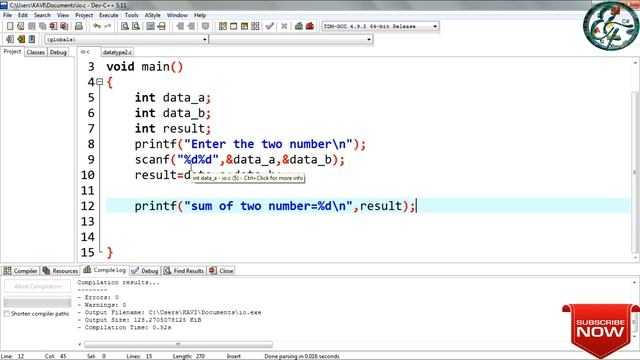Click the Compile and Run icon

click(244, 26)
